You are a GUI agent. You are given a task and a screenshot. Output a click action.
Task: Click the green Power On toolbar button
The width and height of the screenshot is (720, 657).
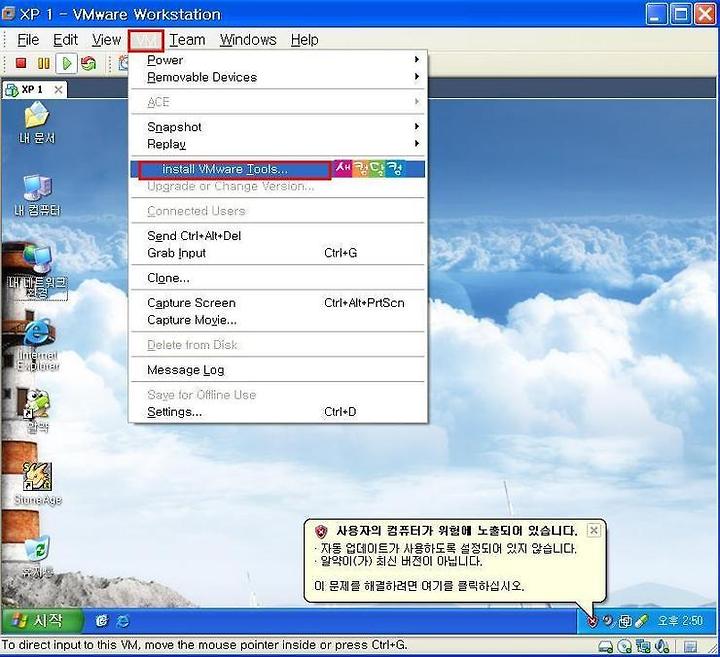pos(67,63)
